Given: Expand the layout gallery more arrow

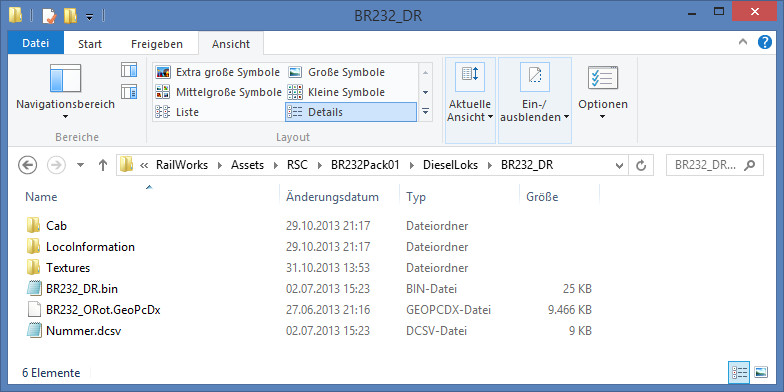Looking at the screenshot, I should coord(426,112).
